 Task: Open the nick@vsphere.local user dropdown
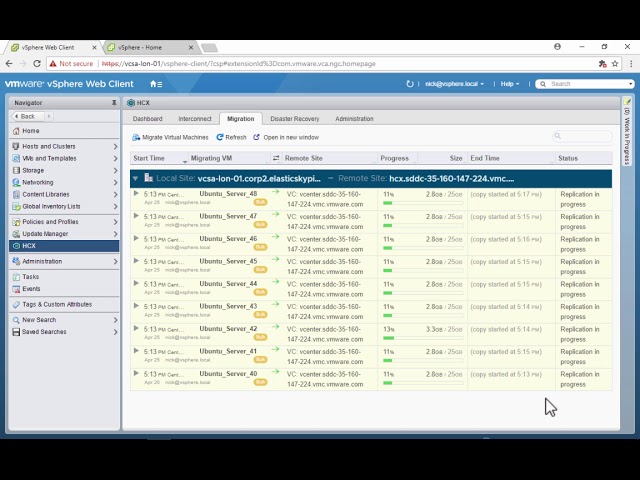[458, 84]
